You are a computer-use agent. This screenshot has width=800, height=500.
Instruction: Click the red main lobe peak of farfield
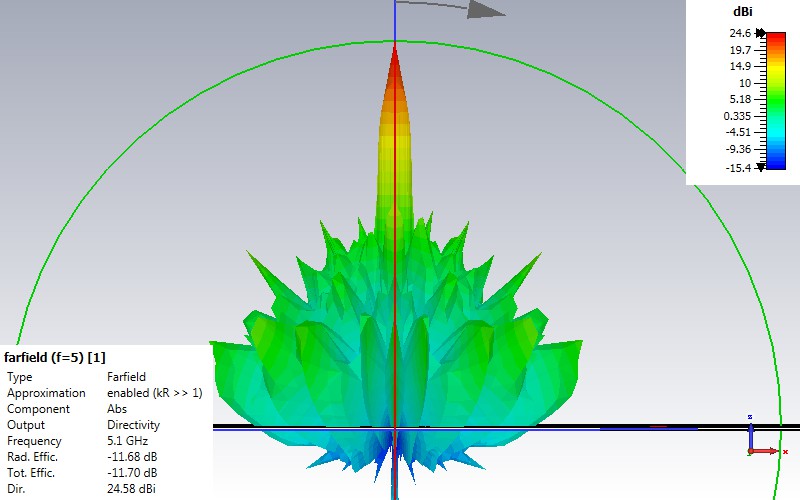[395, 66]
